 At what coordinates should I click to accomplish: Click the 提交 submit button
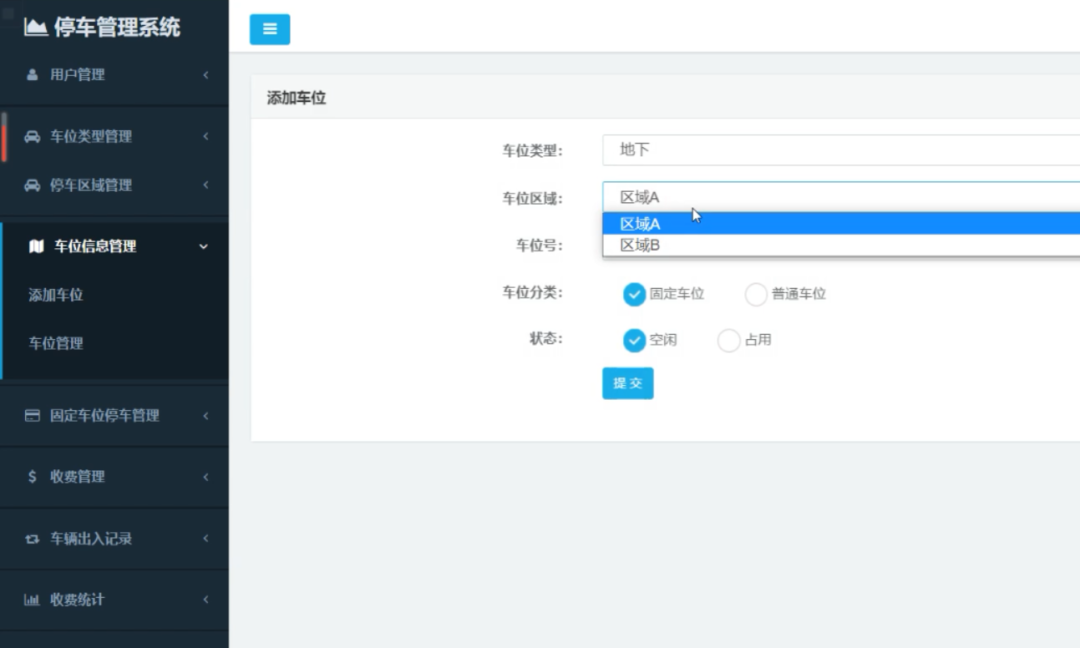click(627, 383)
